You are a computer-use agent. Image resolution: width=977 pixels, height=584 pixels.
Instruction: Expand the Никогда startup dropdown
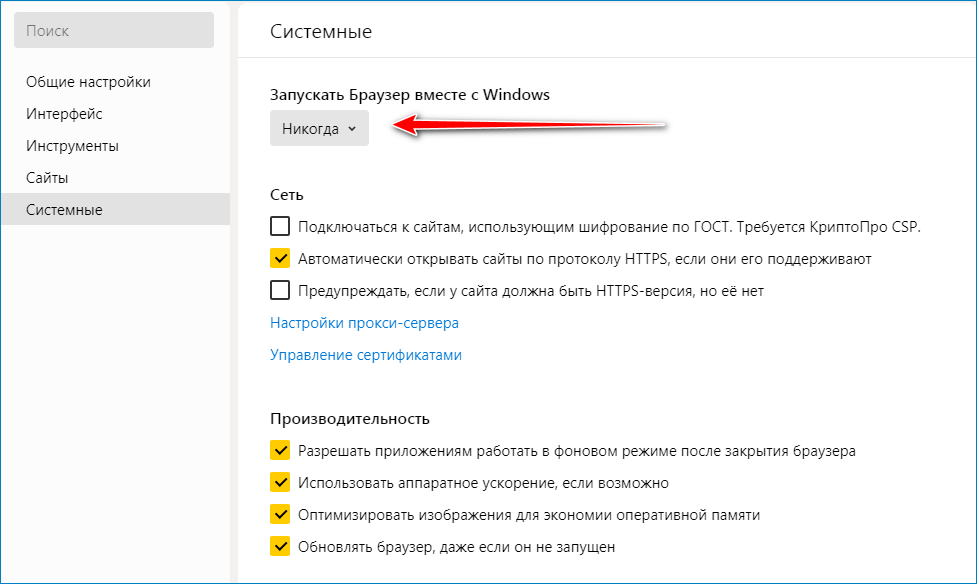(319, 129)
